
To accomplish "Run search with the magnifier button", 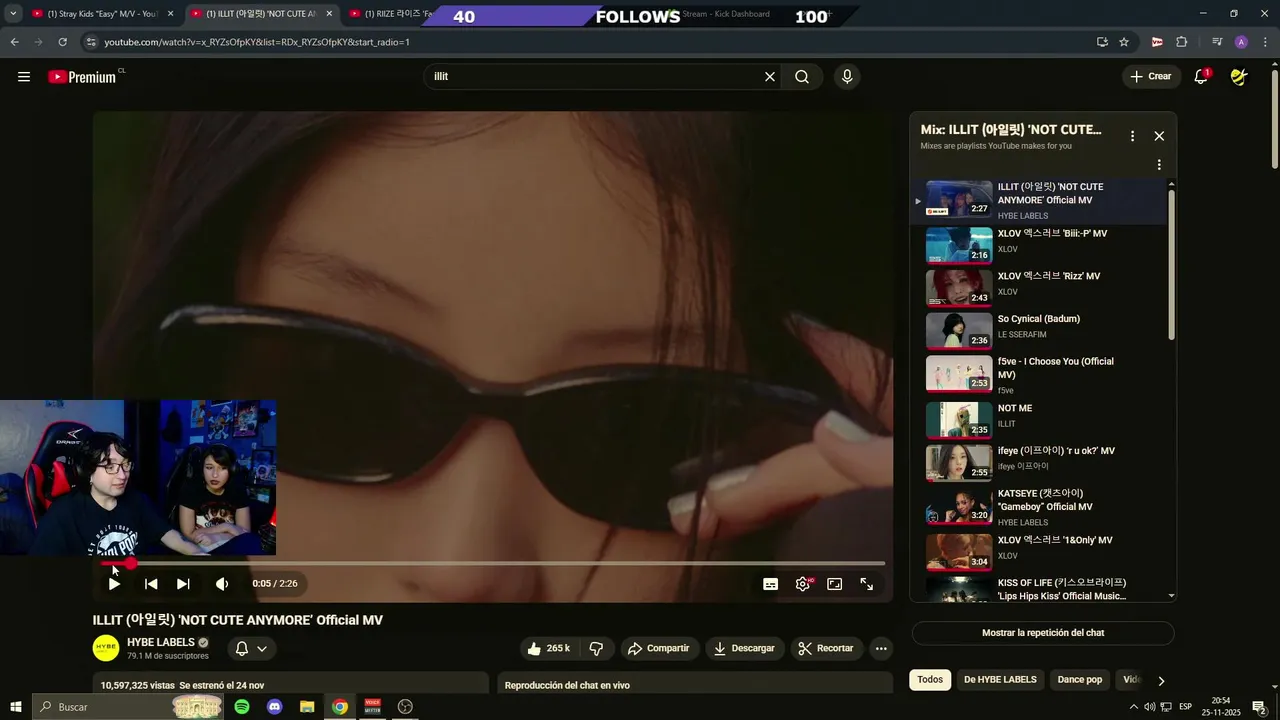I will (802, 77).
